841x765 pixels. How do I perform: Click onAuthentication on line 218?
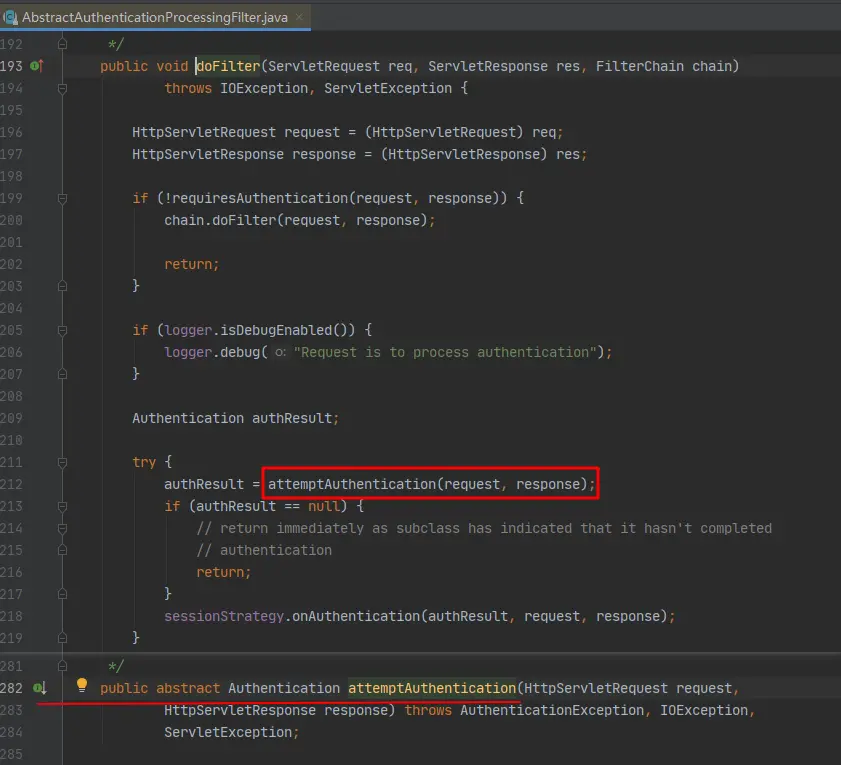356,616
